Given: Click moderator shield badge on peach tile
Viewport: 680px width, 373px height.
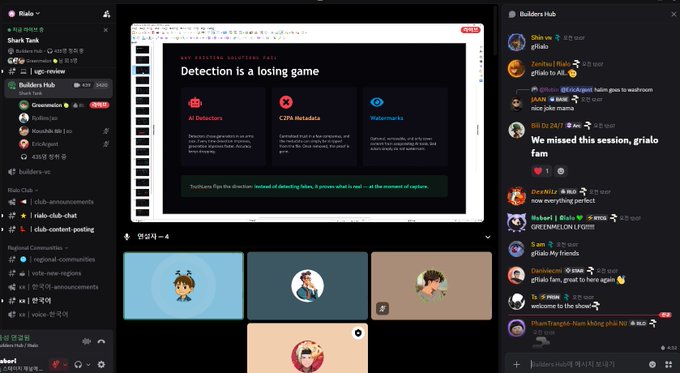Looking at the screenshot, I should pyautogui.click(x=358, y=333).
